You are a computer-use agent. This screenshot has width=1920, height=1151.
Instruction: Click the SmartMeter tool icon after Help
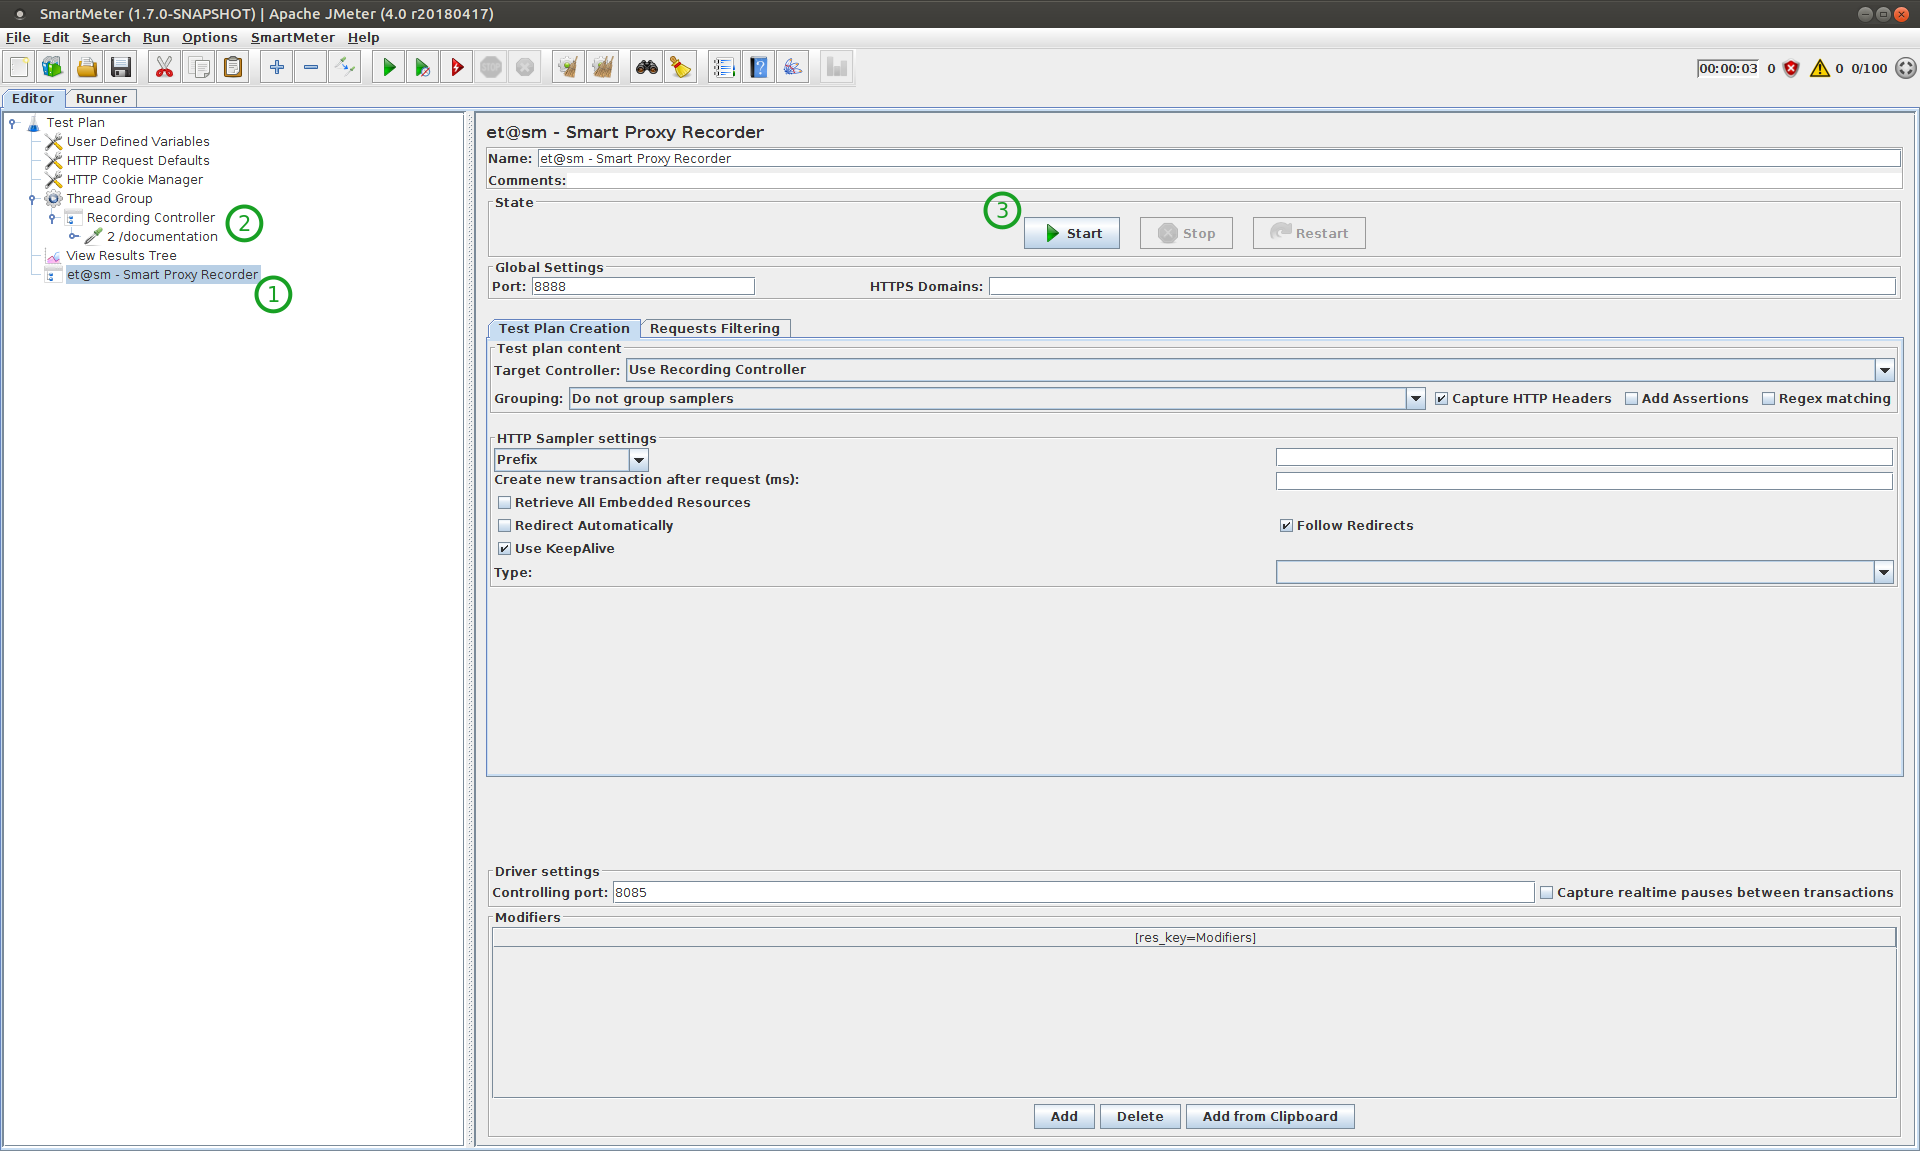point(793,67)
